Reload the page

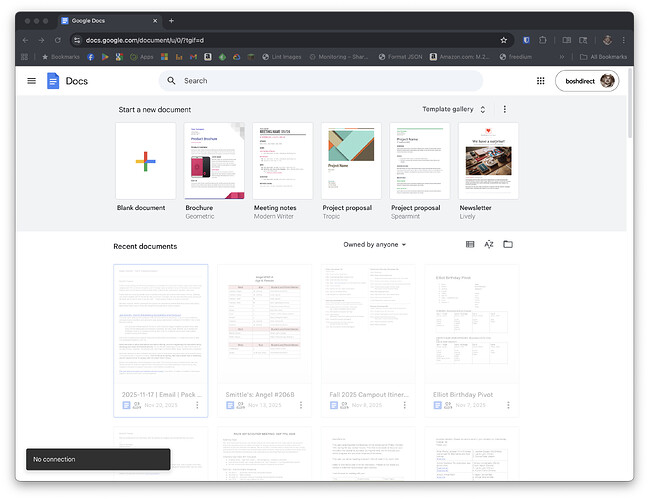click(x=58, y=40)
